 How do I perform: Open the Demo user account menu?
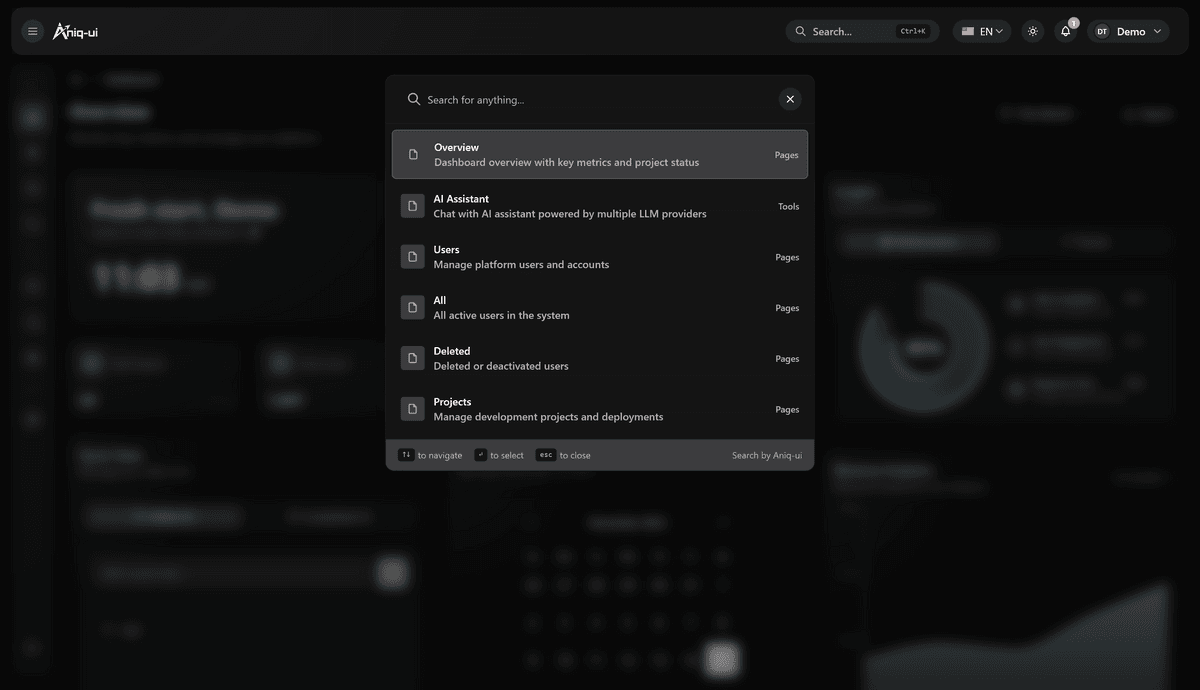[x=1128, y=32]
